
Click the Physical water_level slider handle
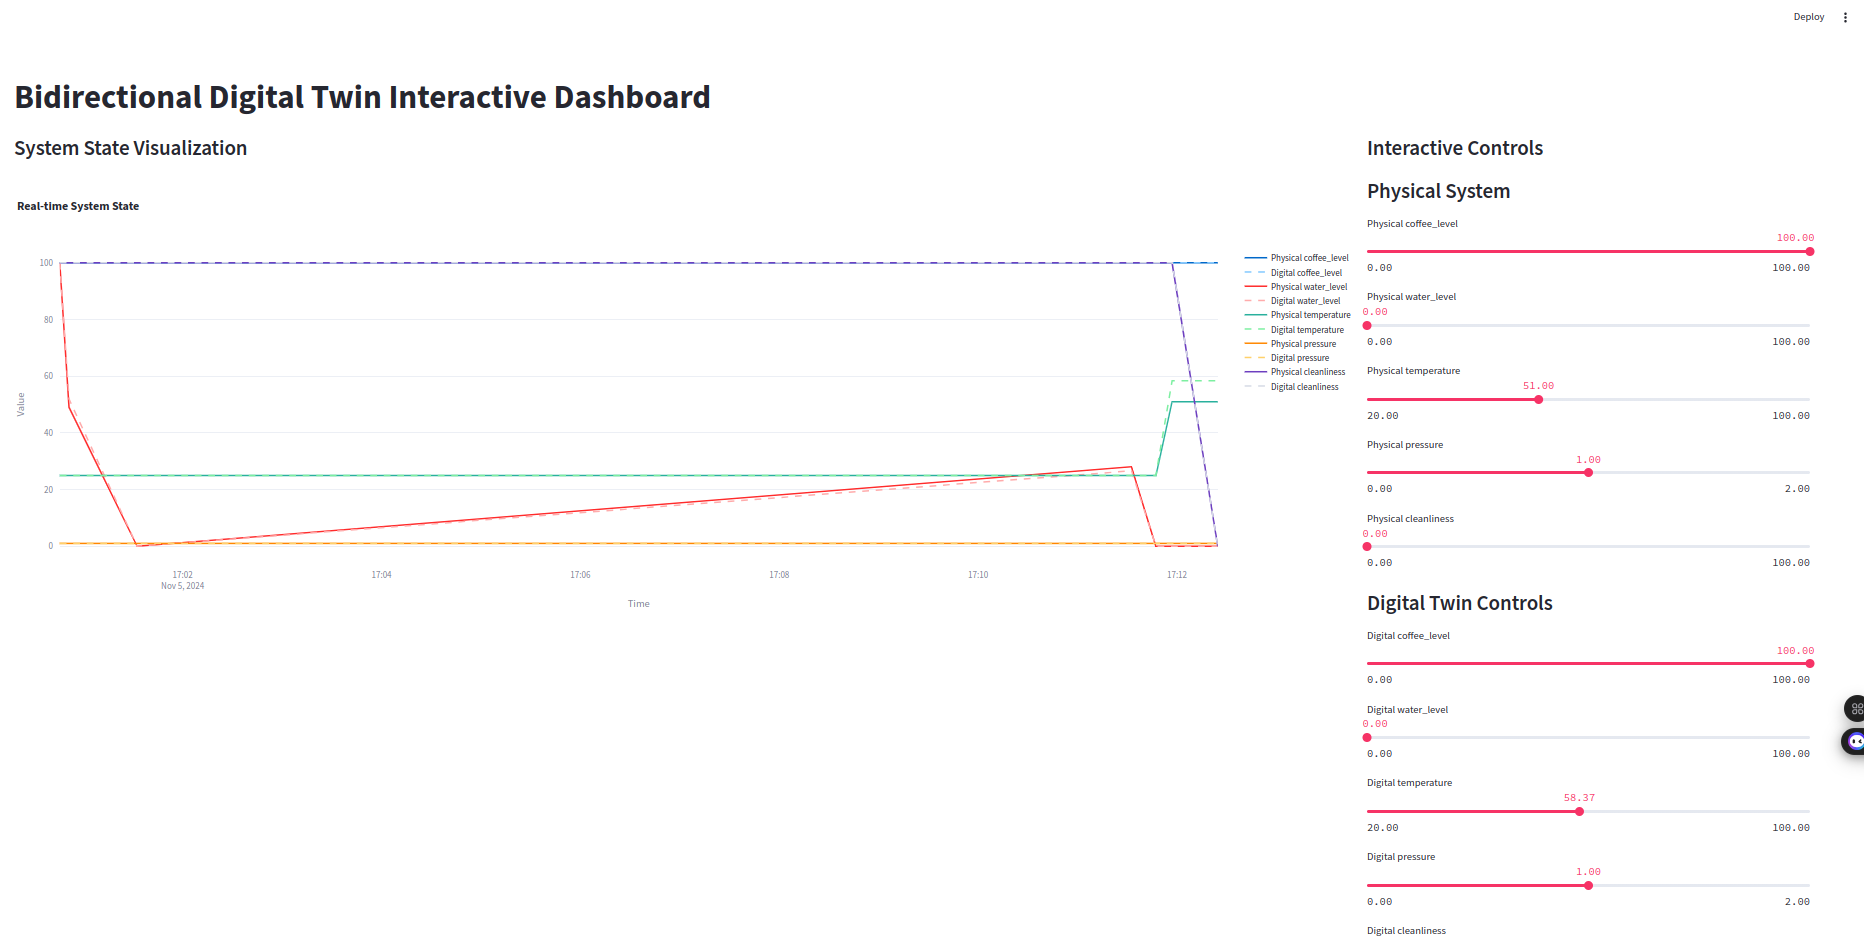(x=1367, y=326)
